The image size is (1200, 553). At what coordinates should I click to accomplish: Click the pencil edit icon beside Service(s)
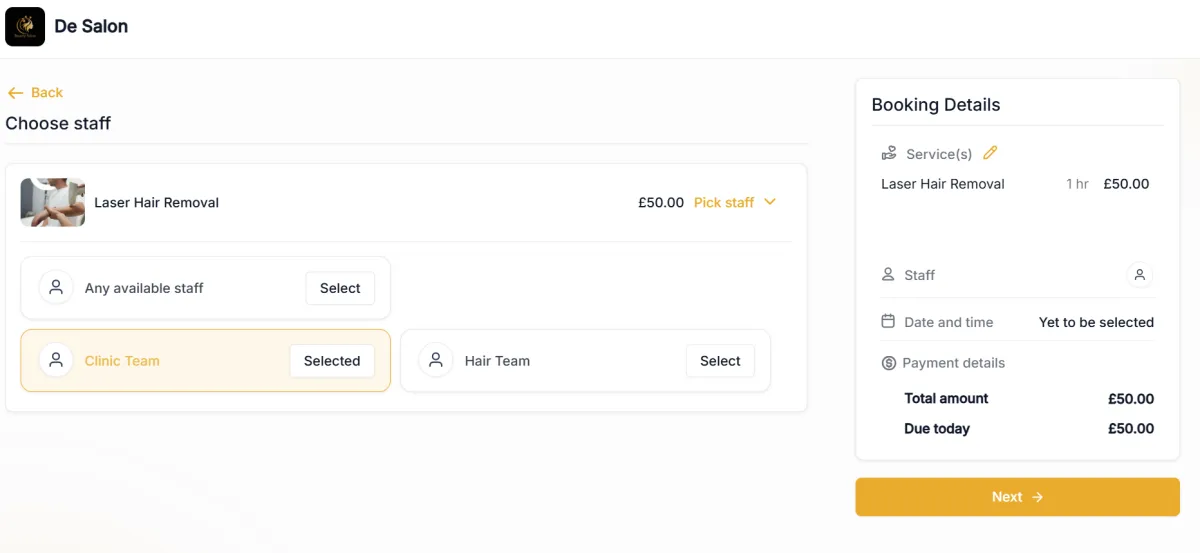tap(991, 153)
